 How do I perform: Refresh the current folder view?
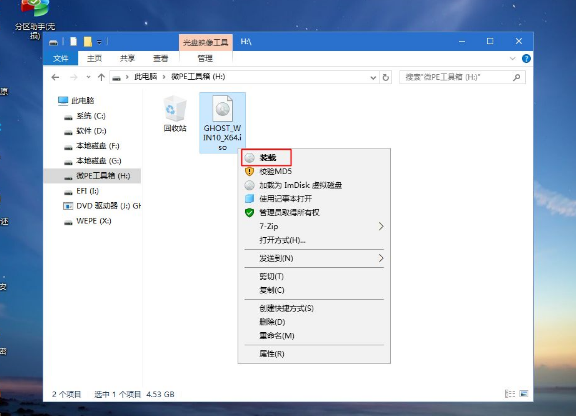(385, 78)
